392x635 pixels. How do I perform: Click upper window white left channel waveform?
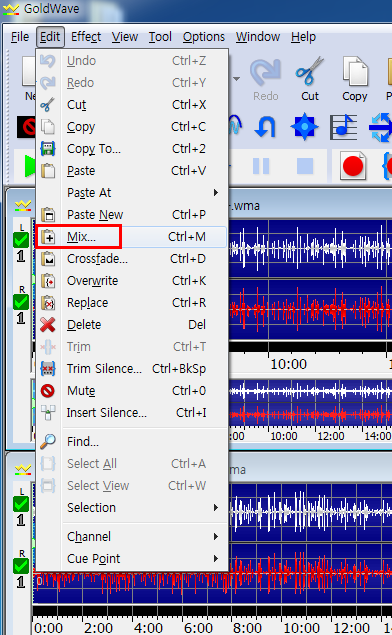click(310, 249)
